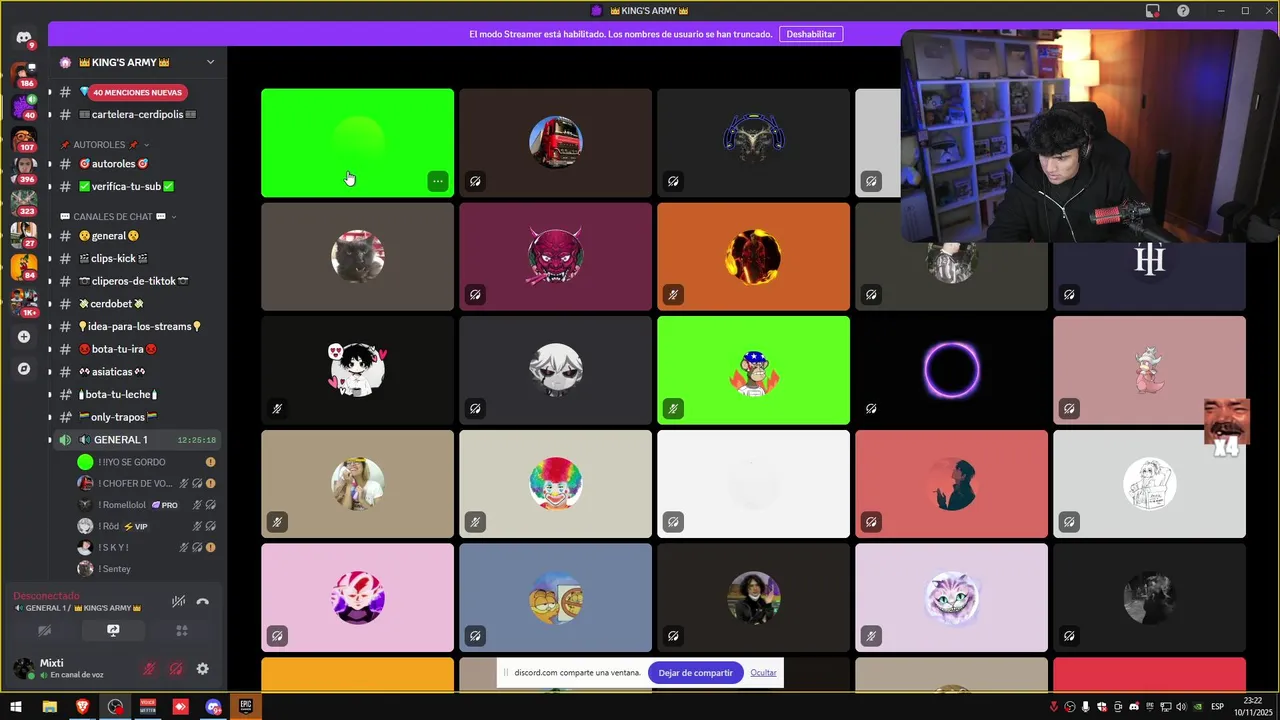Toggle microphone mute in user panel

coord(149,669)
